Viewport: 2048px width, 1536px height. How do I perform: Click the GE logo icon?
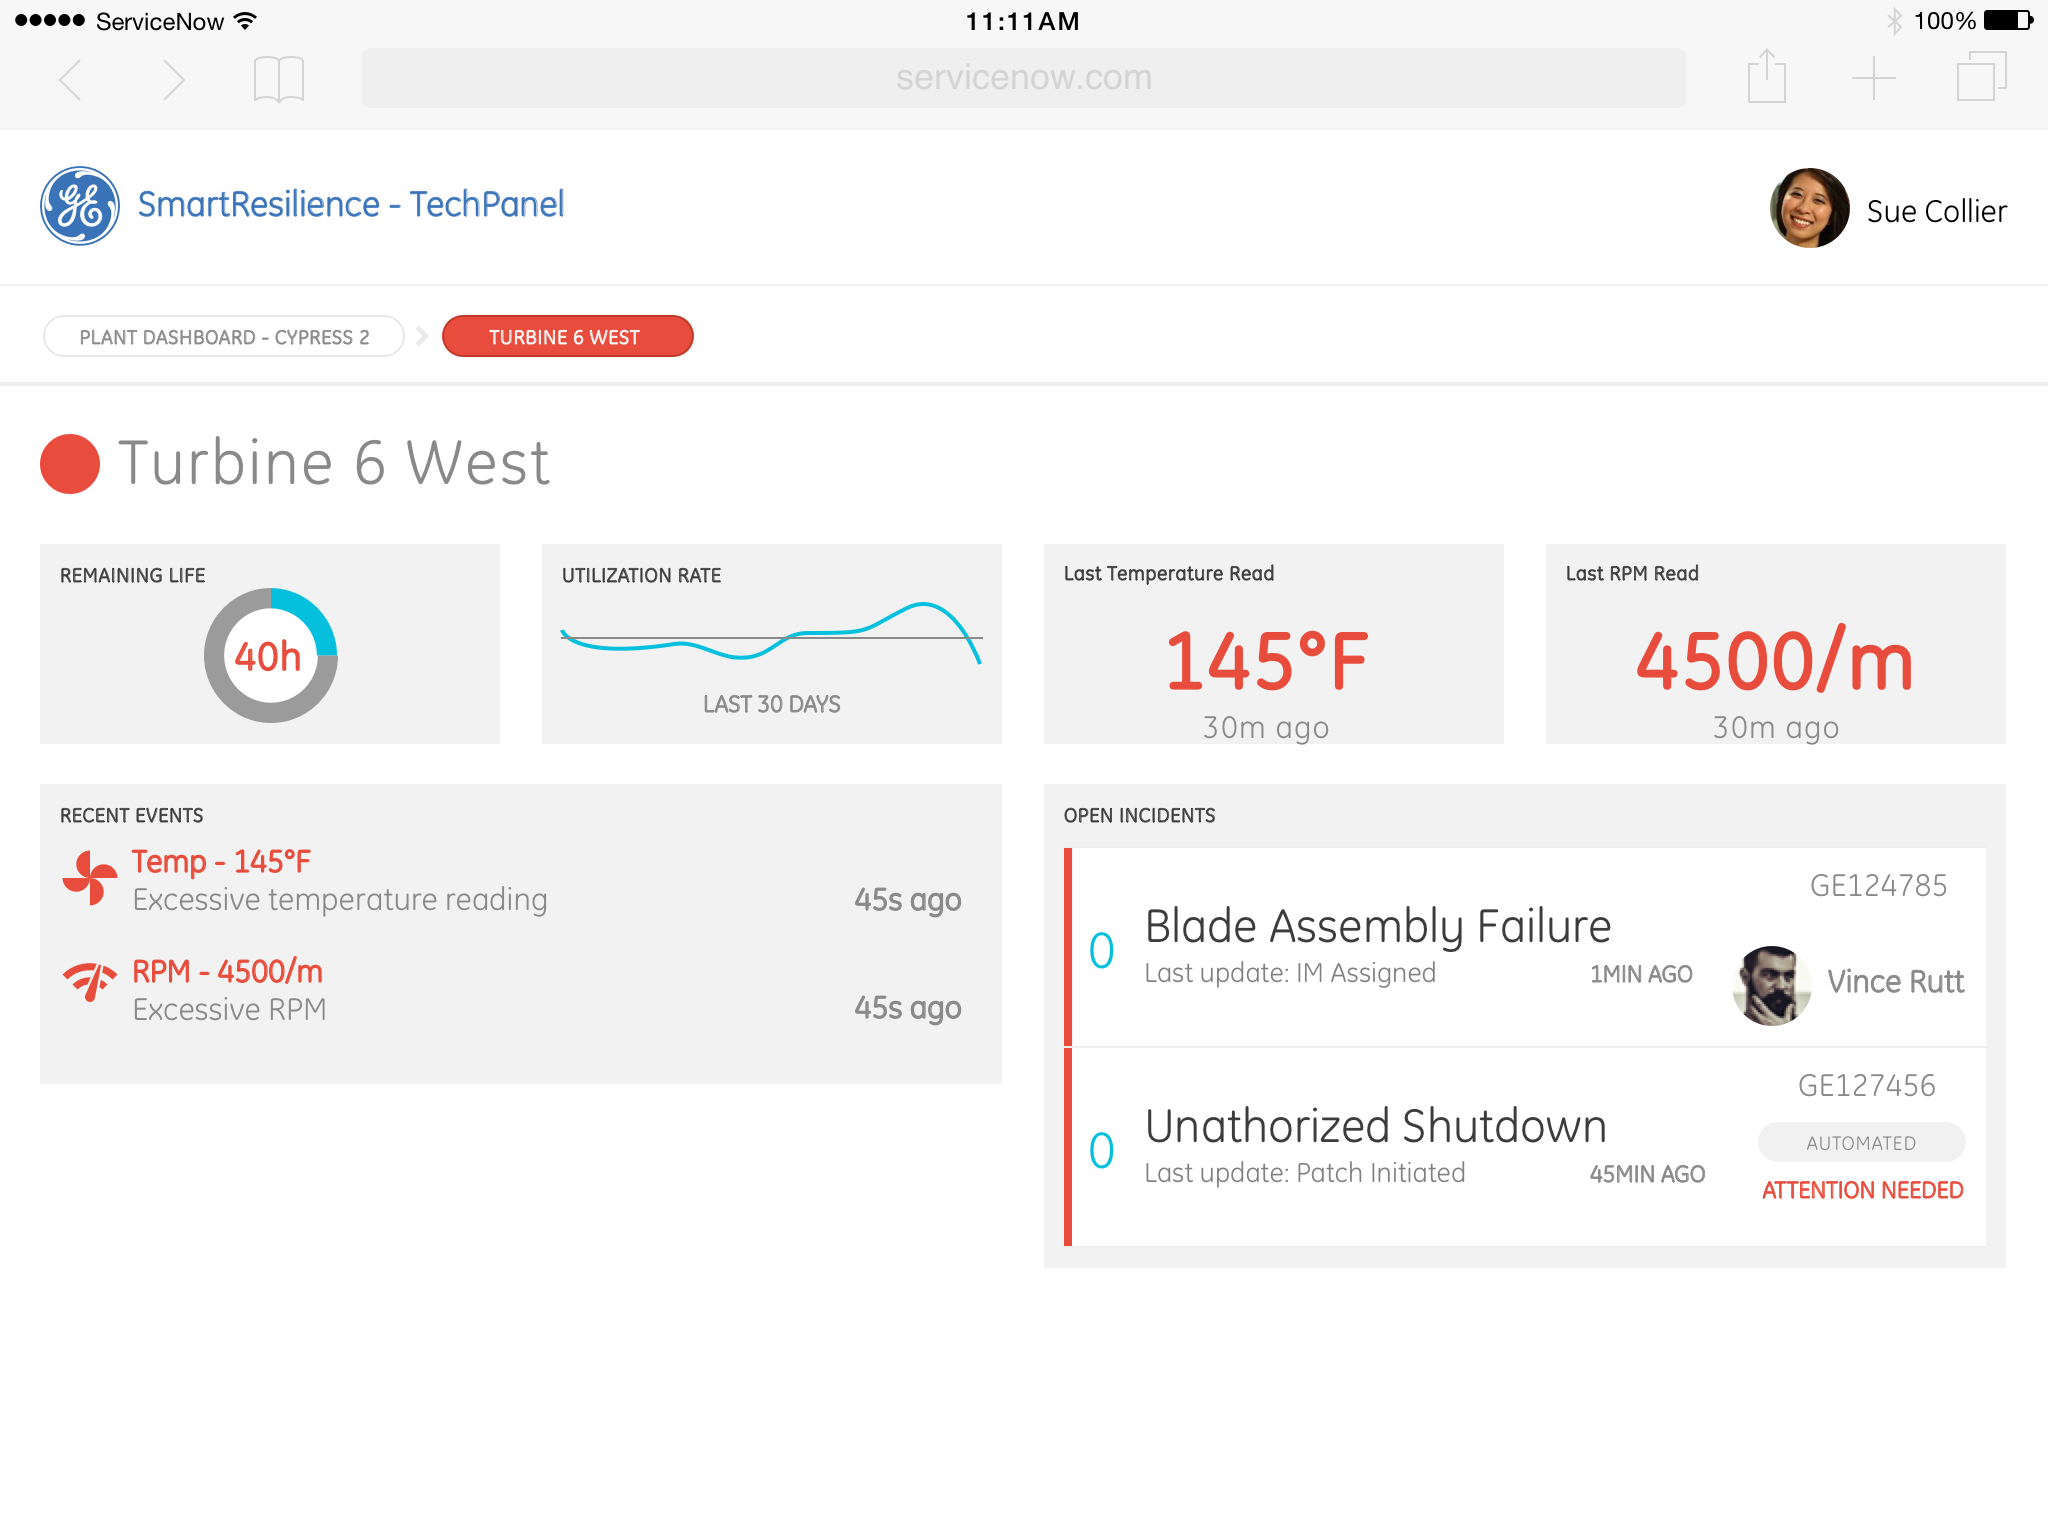[x=80, y=206]
